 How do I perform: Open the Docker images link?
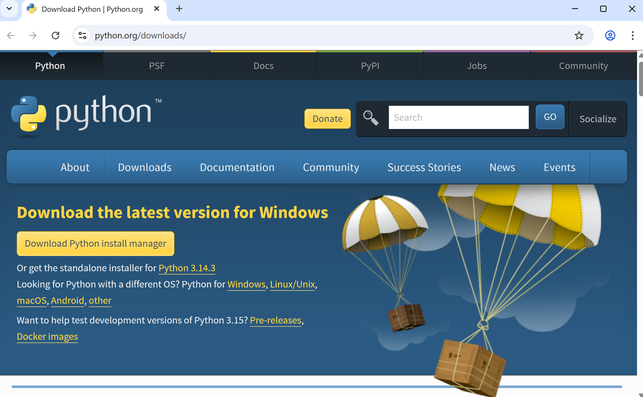[47, 337]
